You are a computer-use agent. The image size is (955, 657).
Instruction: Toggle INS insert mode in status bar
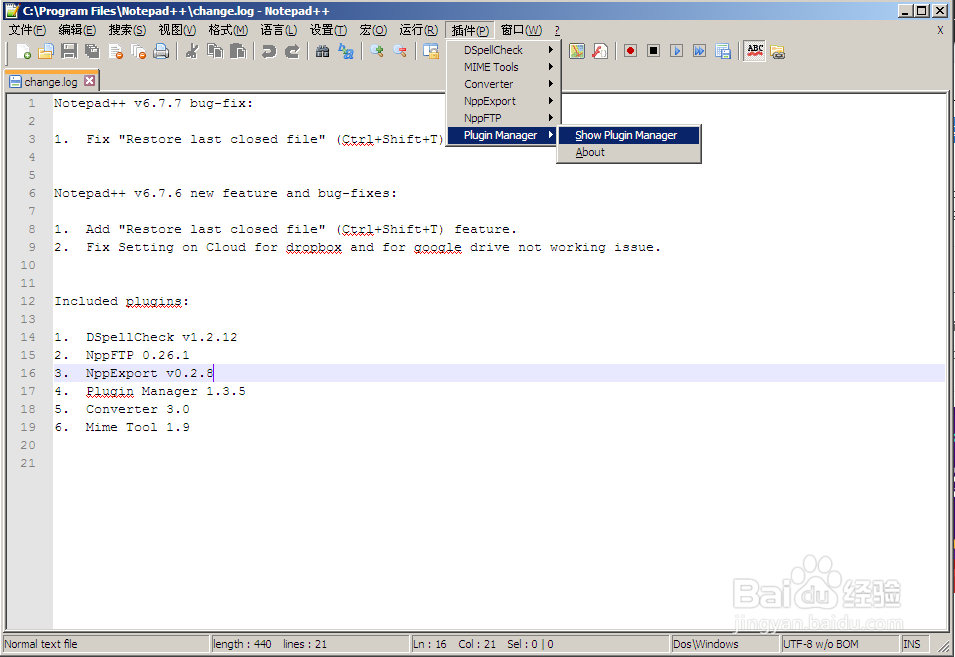914,644
